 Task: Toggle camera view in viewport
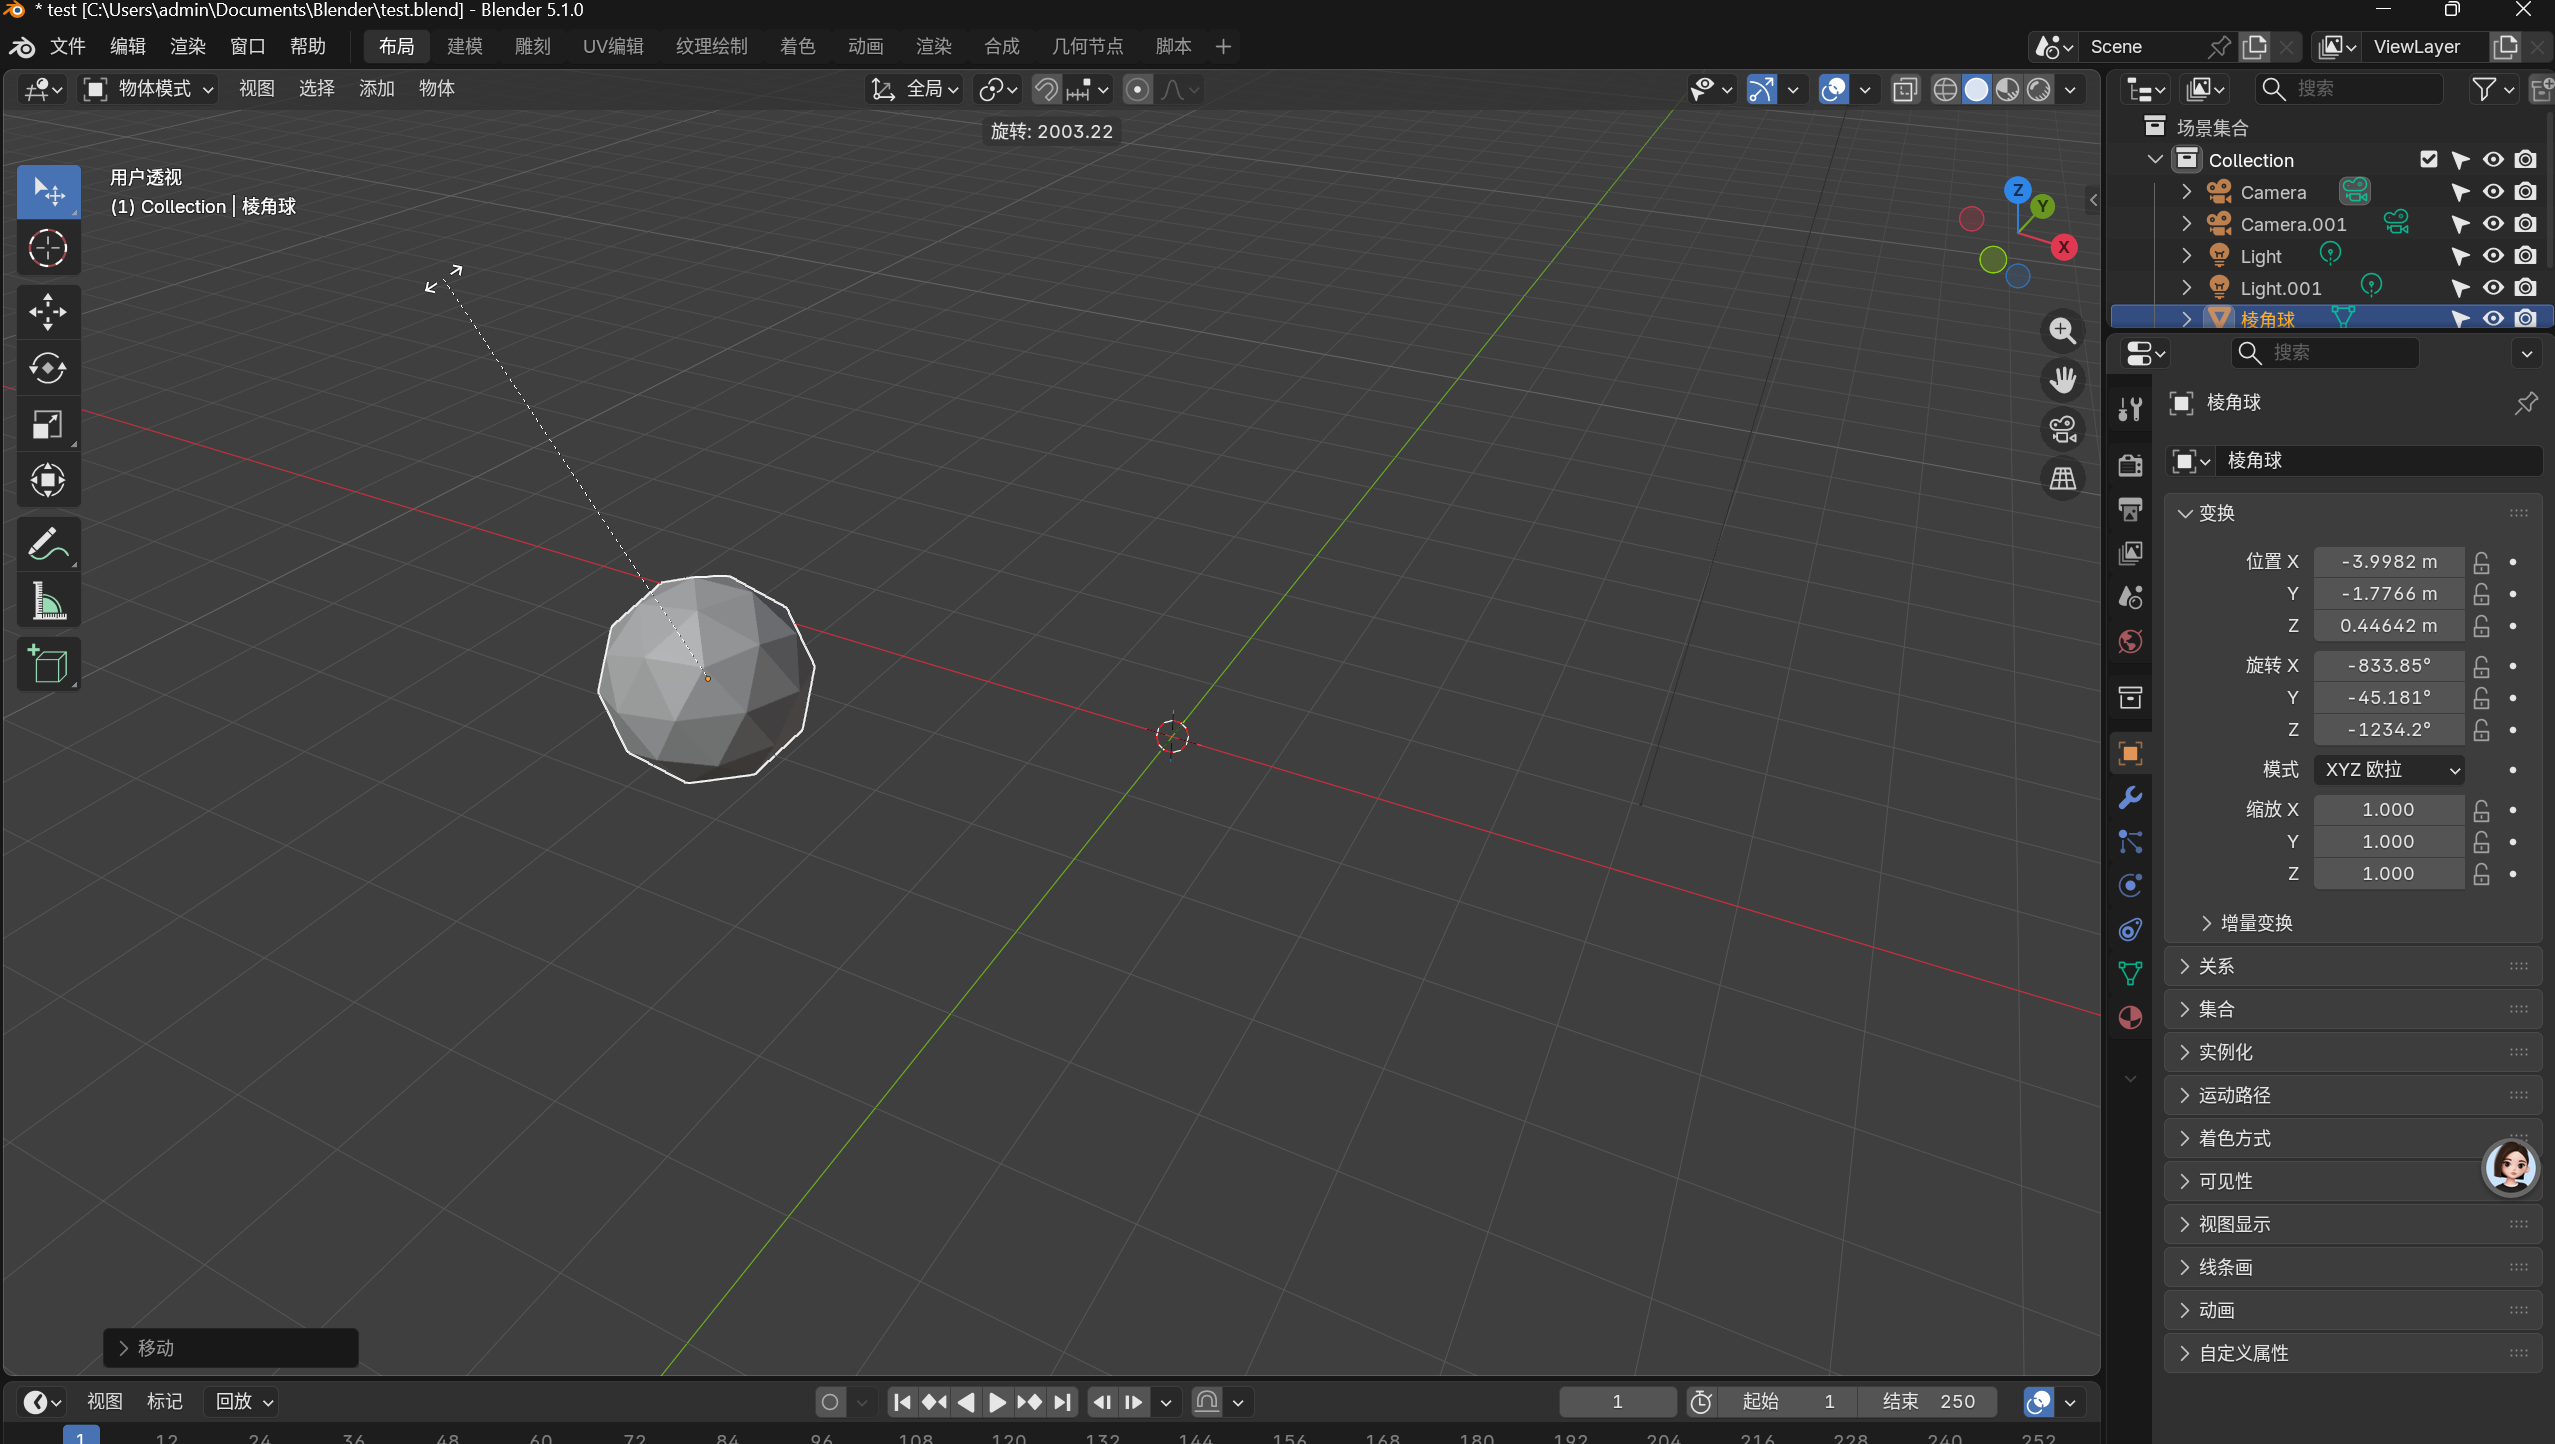coord(2062,430)
